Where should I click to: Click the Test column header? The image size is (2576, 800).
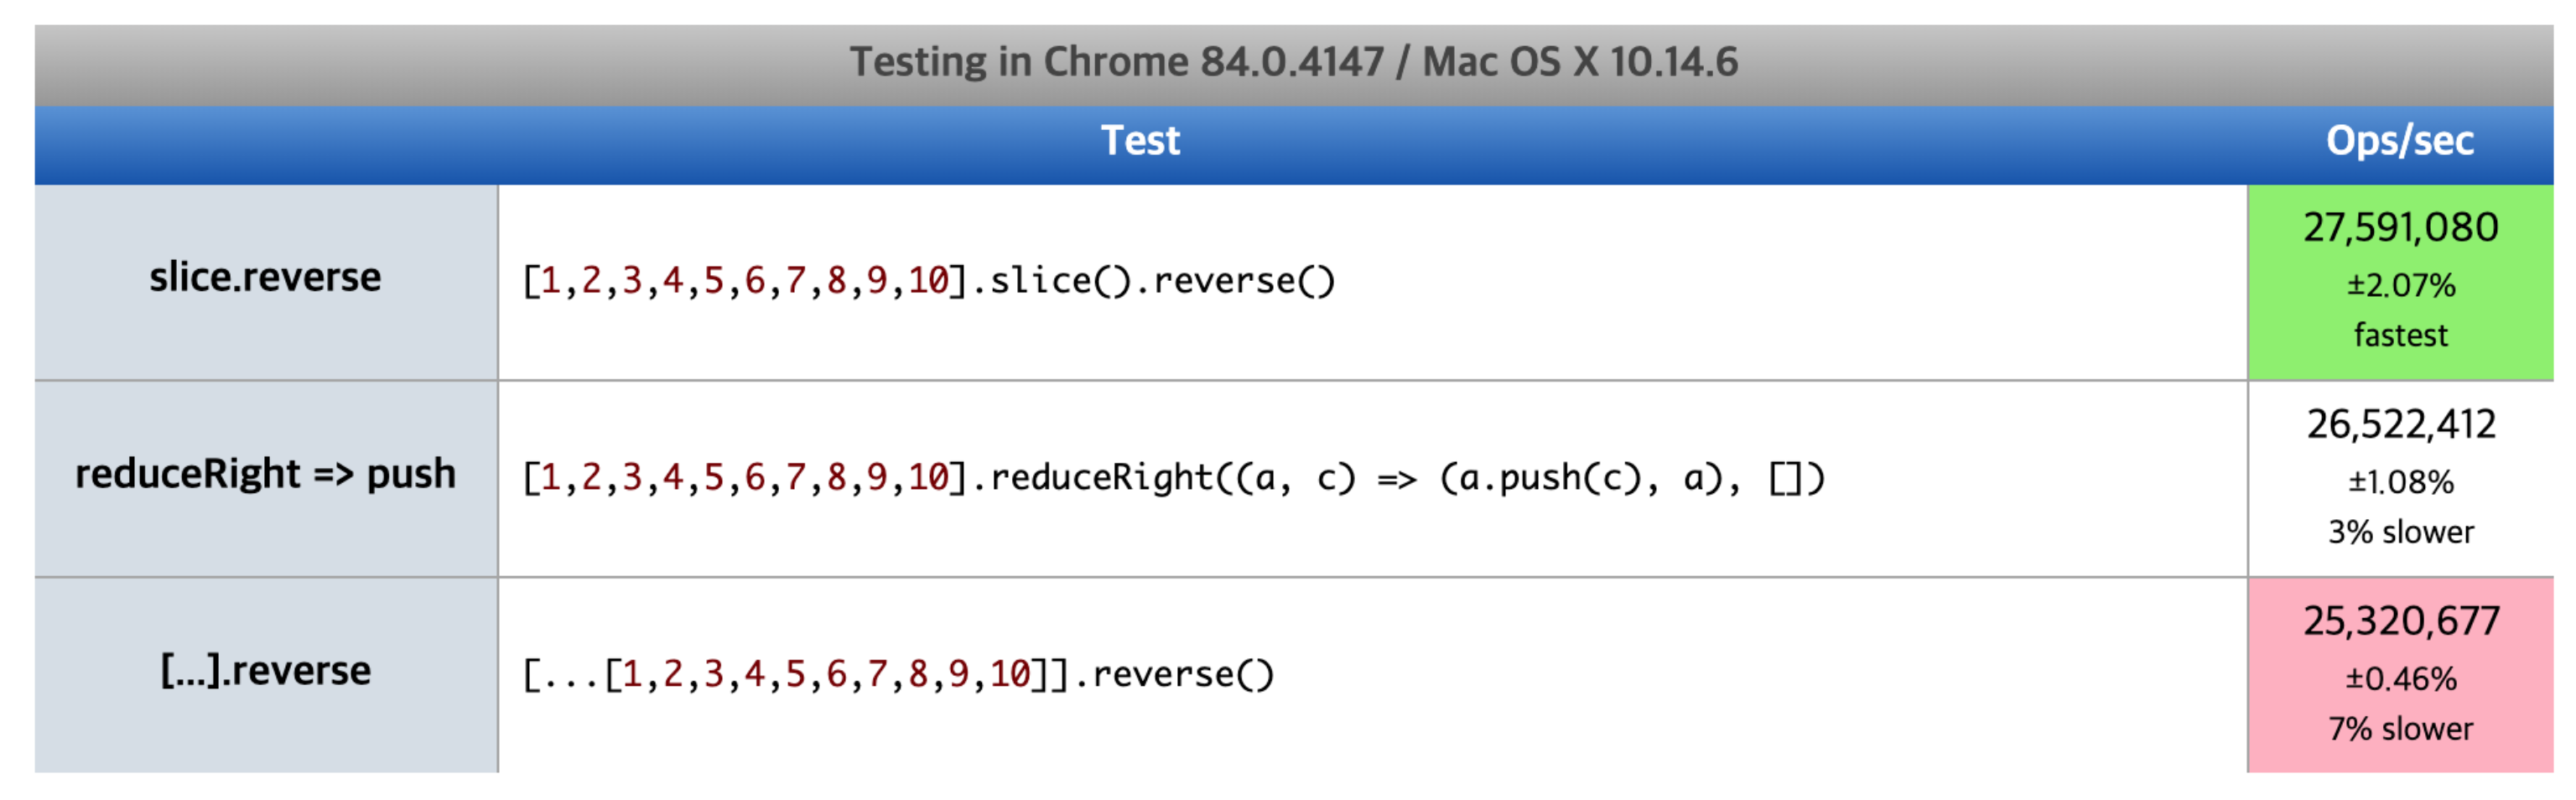1140,141
